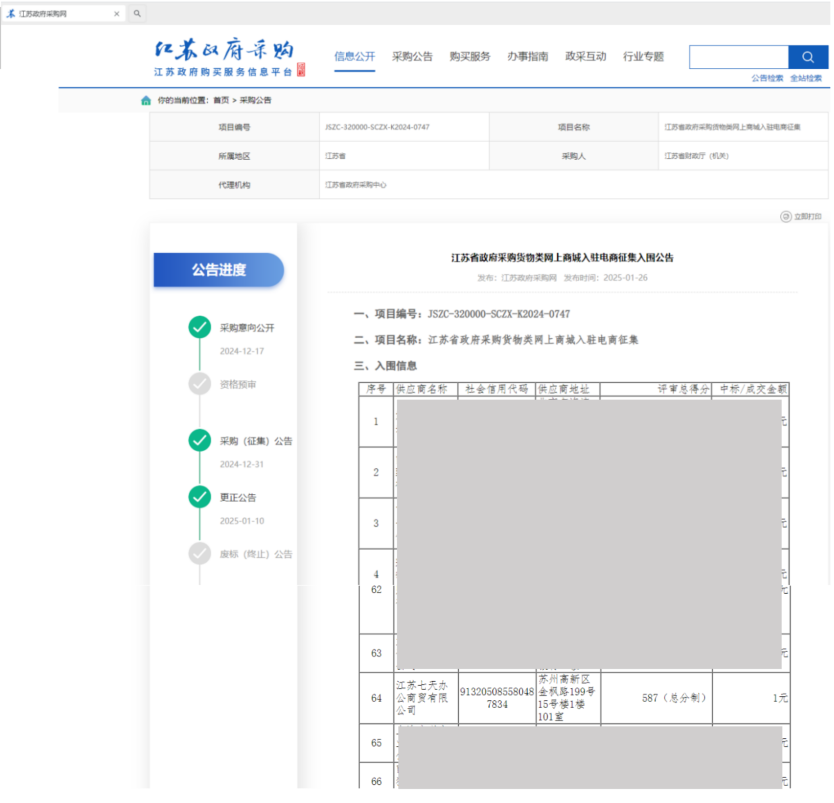Viewport: 834px width, 803px height.
Task: Click the date 2024-12-17 in progress timeline
Action: tap(242, 352)
